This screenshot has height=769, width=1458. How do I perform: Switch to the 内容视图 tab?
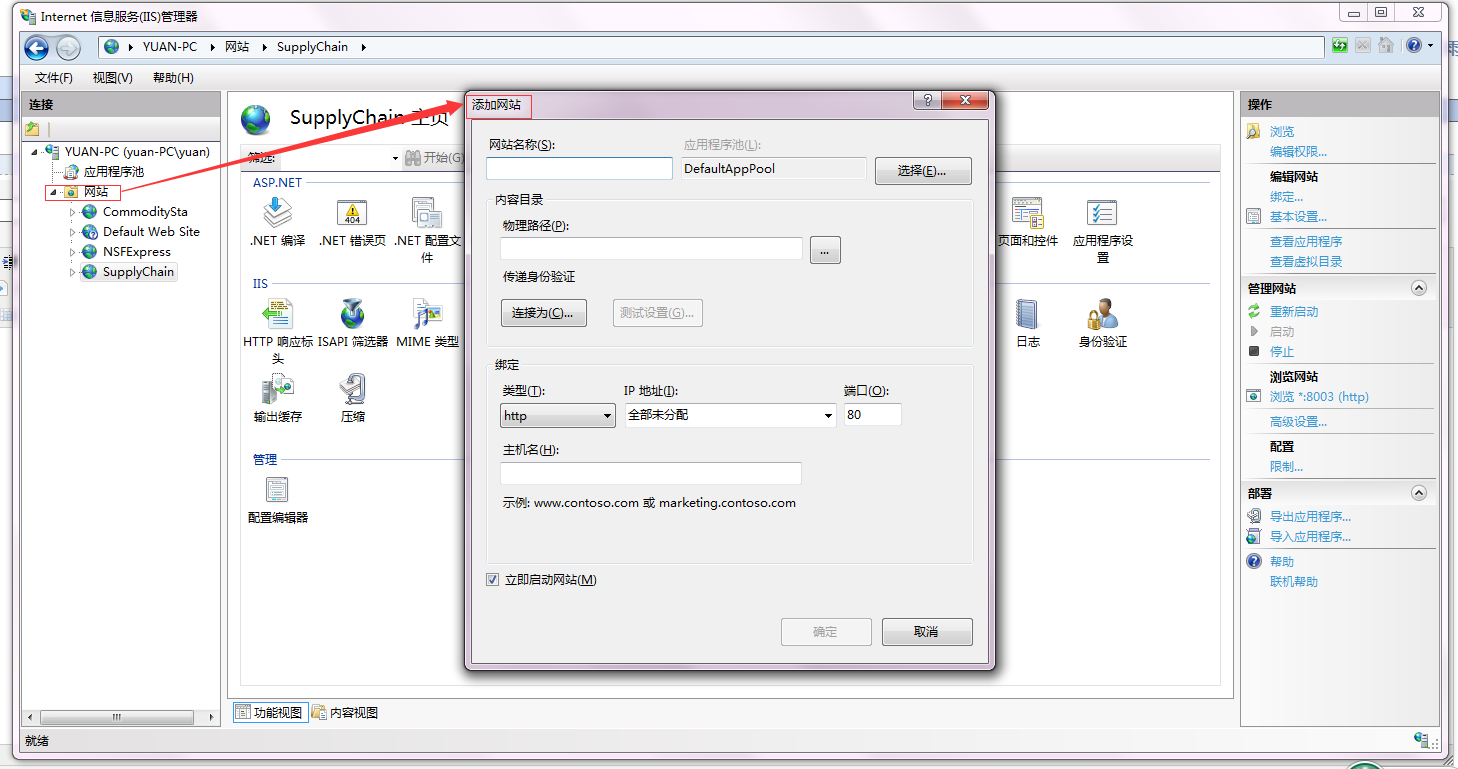click(x=345, y=712)
